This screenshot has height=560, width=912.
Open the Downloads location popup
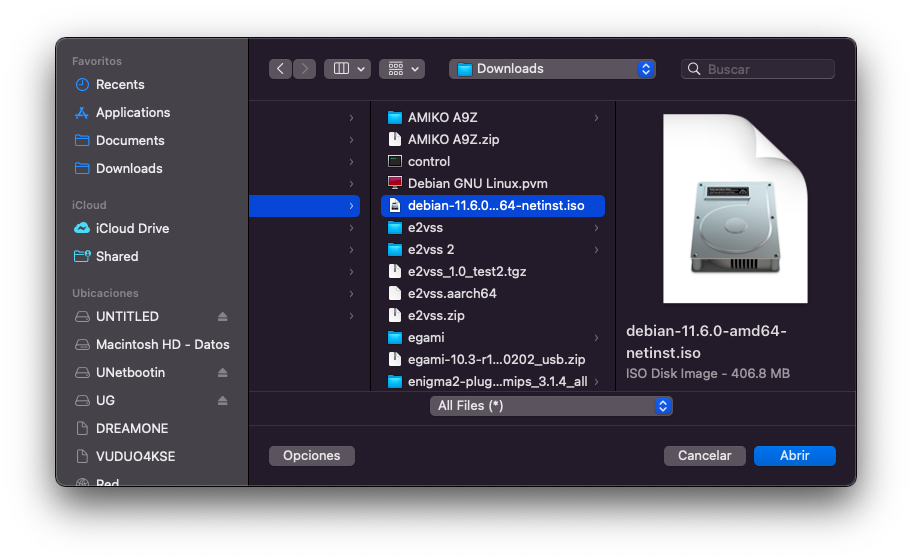pos(552,69)
